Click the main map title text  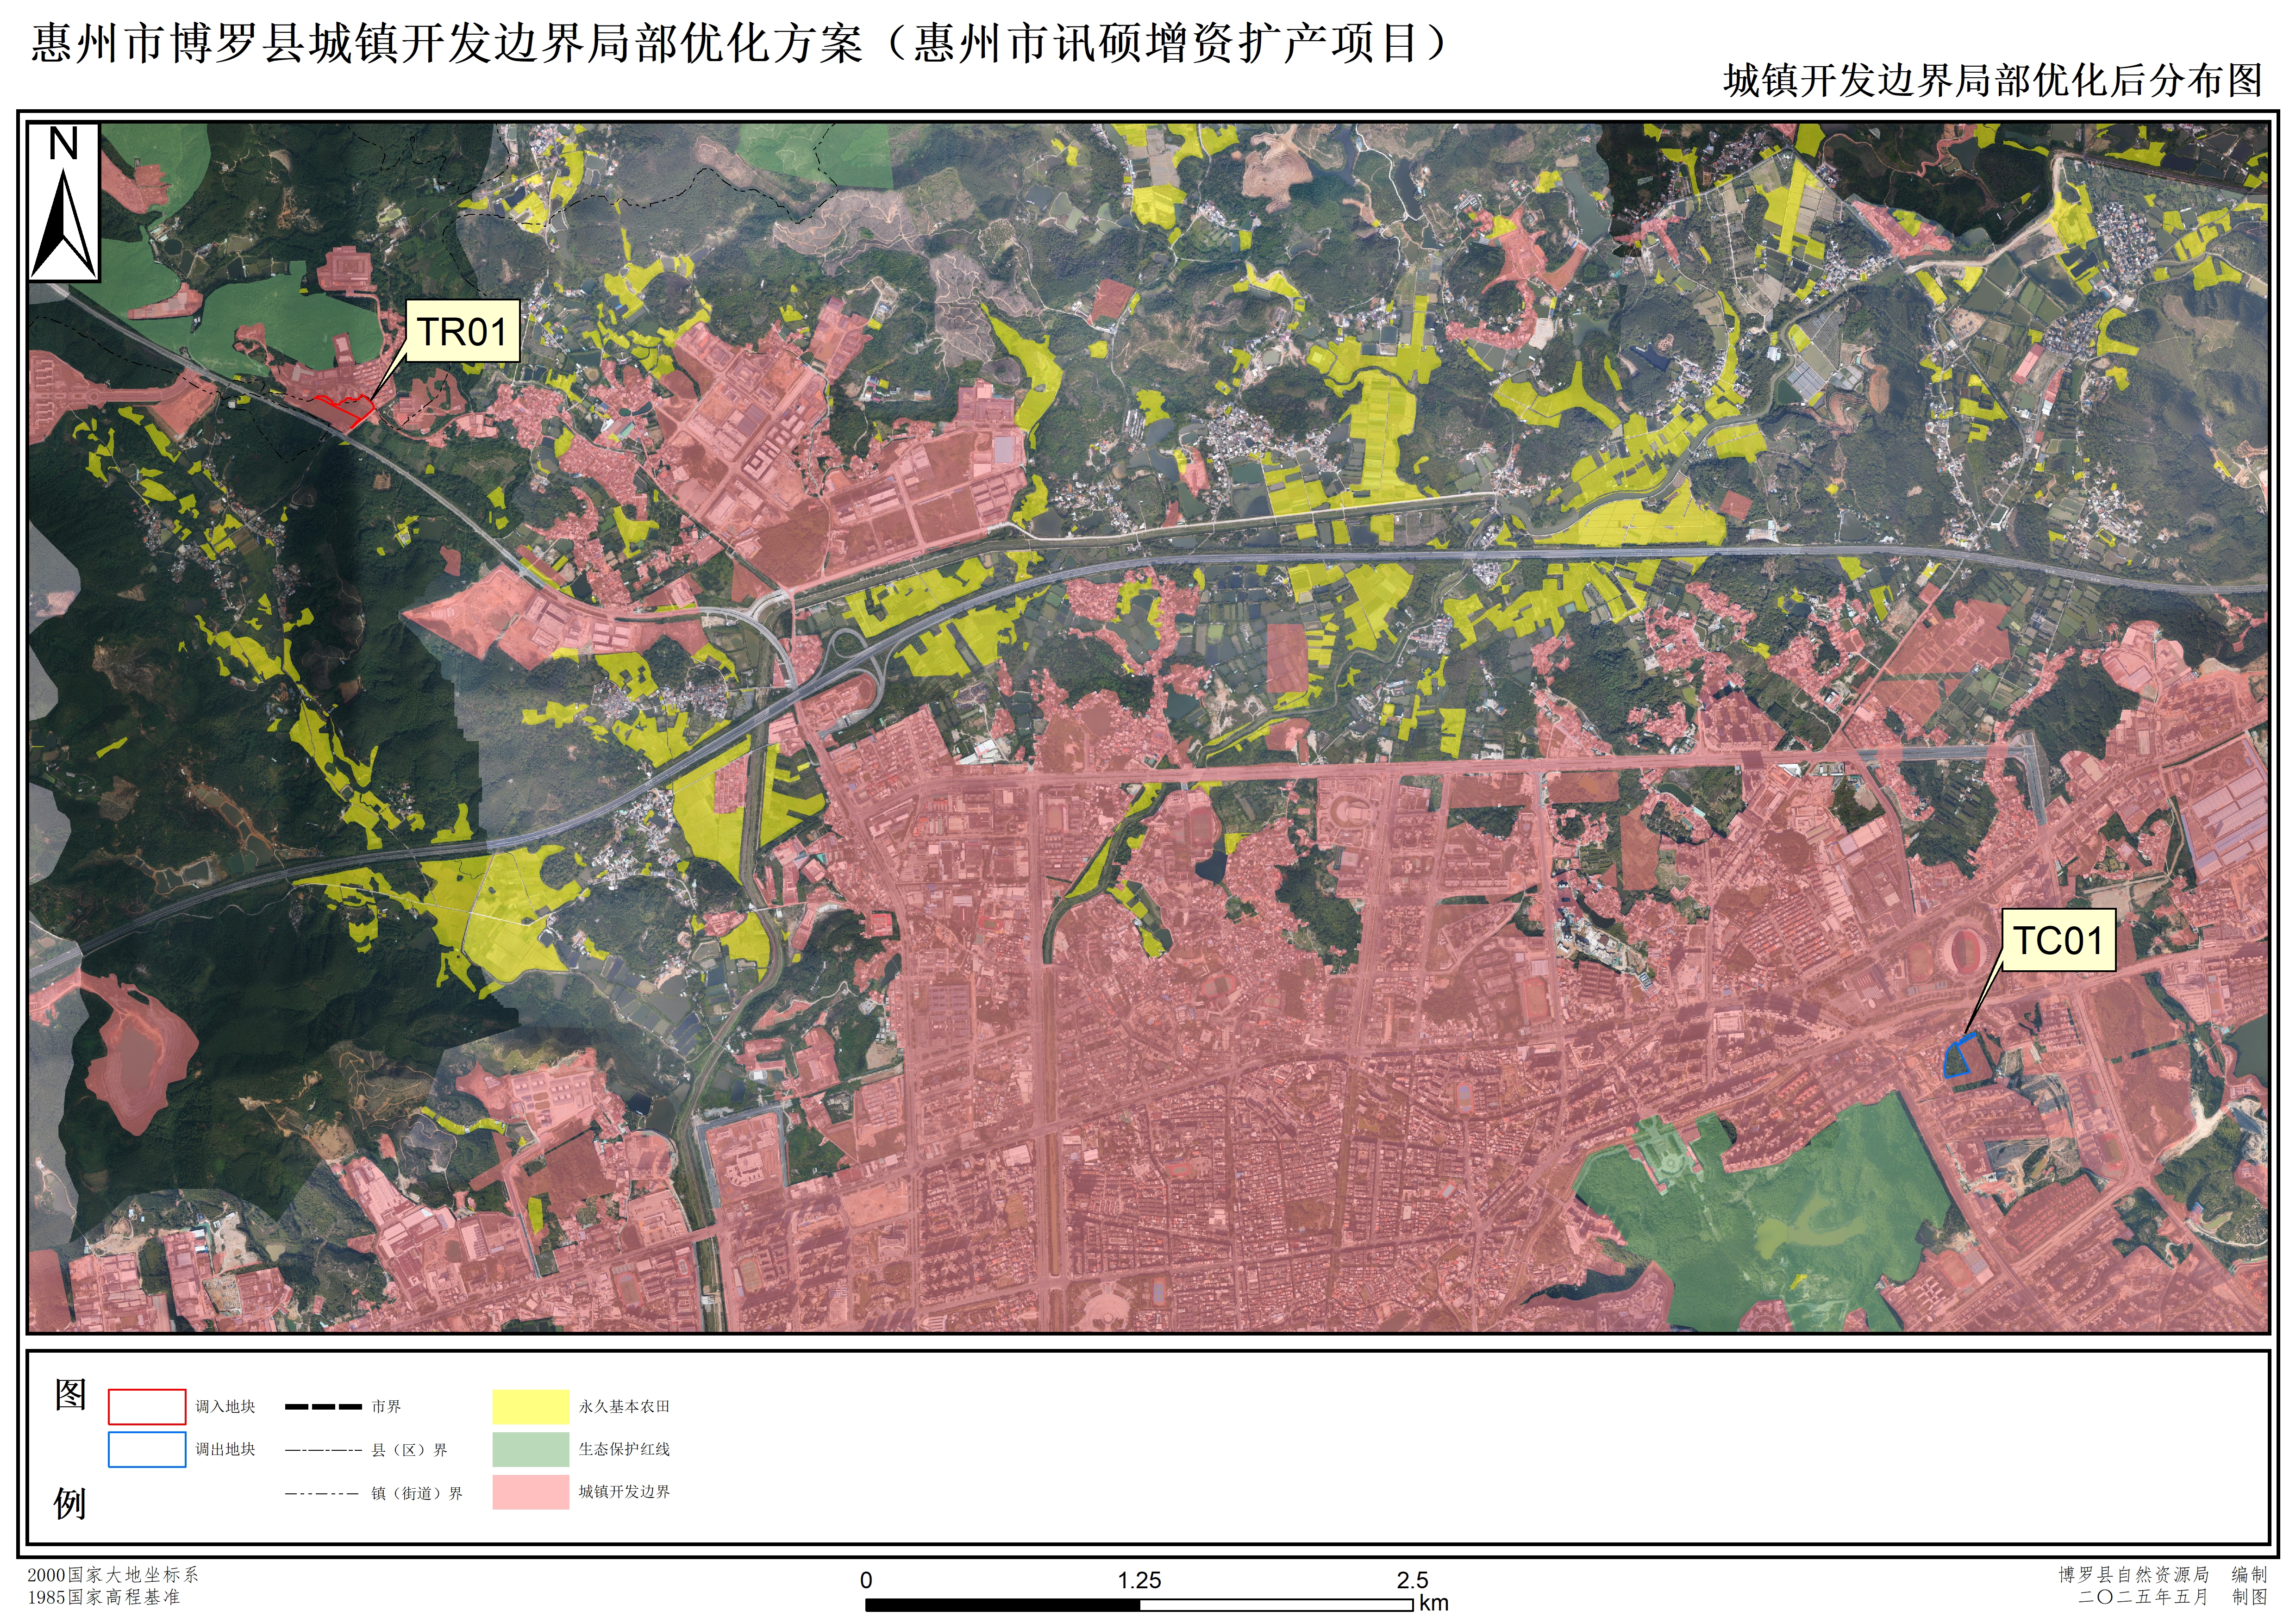click(x=740, y=44)
